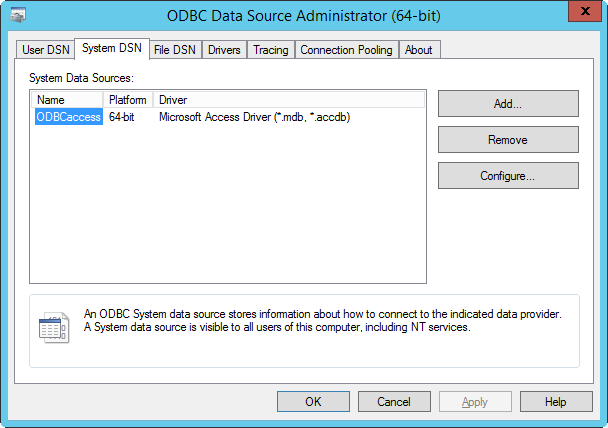This screenshot has height=428, width=608.
Task: Switch to Connection Pooling tab
Action: point(346,50)
